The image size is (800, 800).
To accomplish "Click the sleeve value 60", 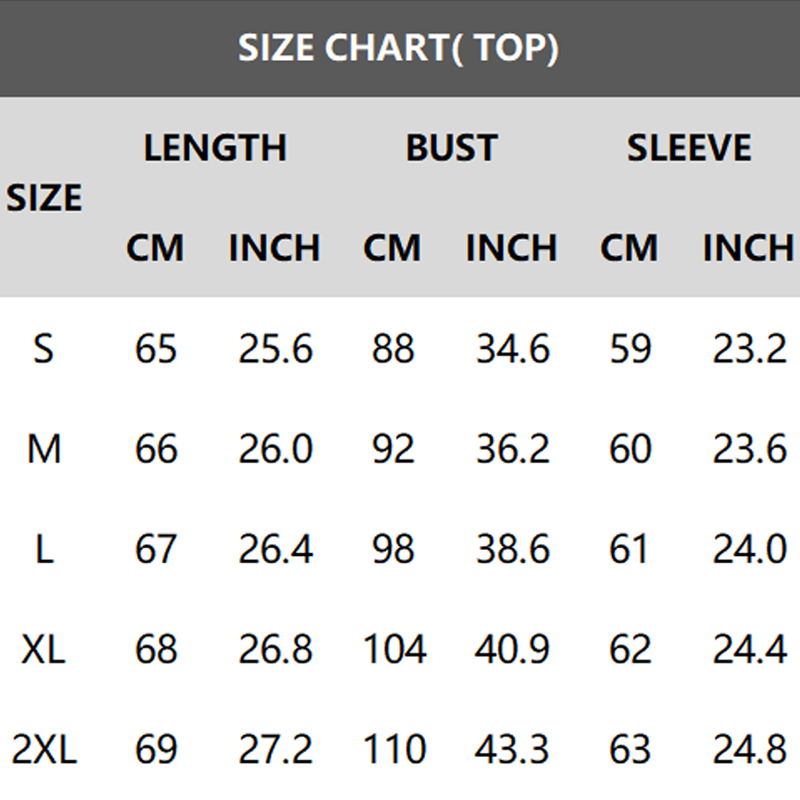I will [x=630, y=449].
